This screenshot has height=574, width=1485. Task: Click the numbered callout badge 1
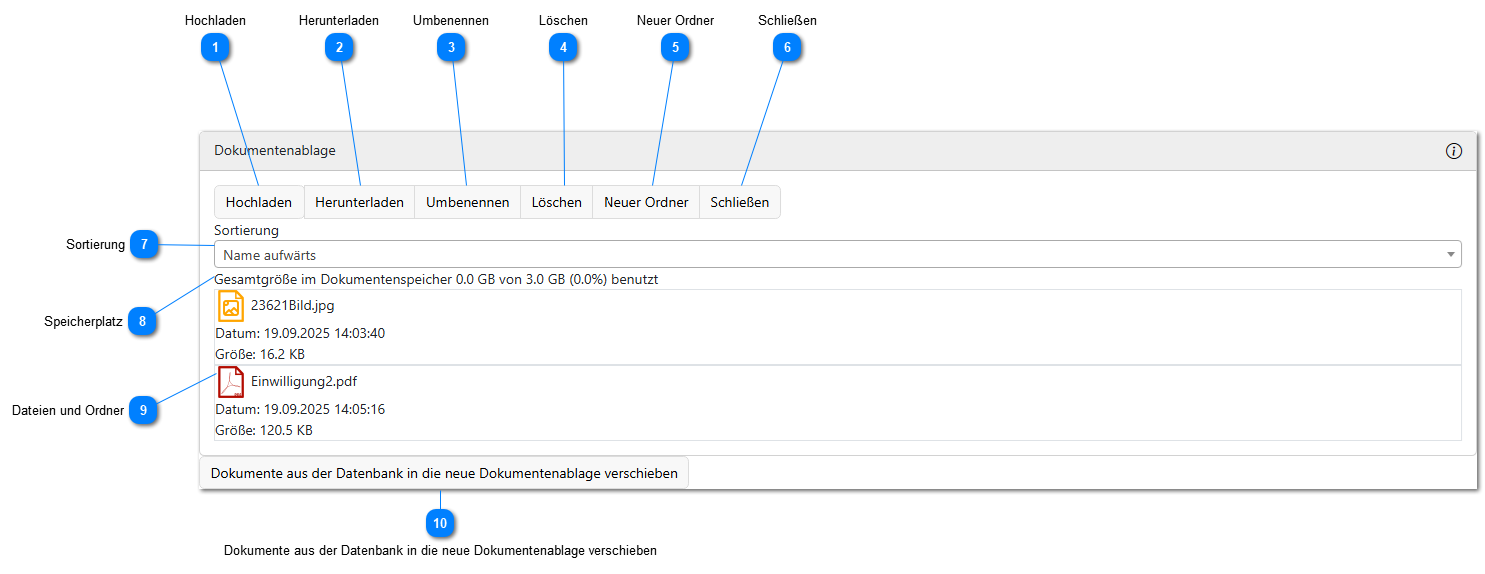tap(214, 47)
